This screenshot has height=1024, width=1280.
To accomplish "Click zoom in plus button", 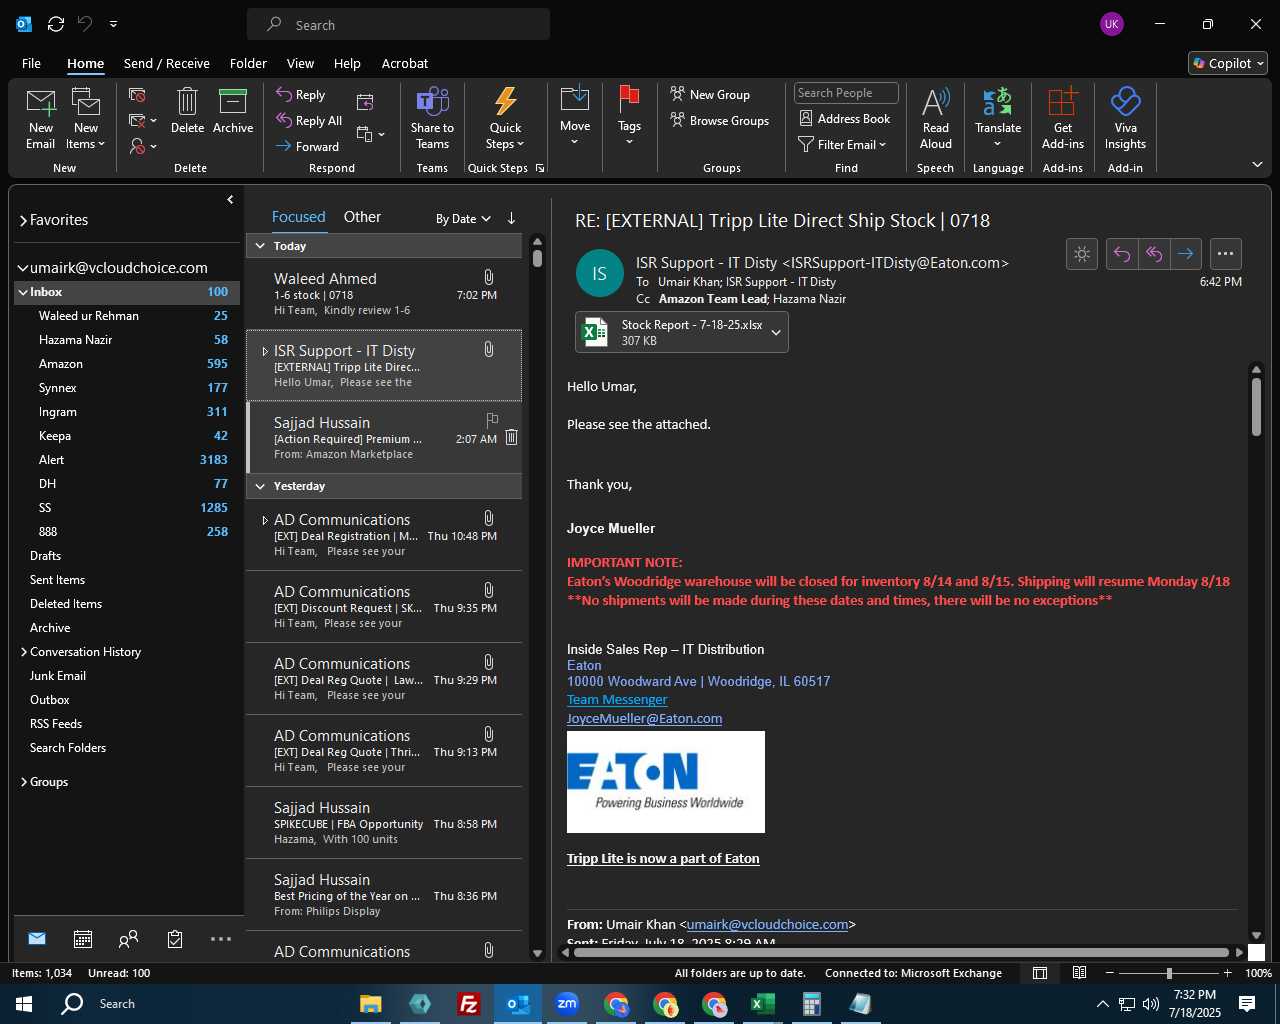I will click(1228, 973).
